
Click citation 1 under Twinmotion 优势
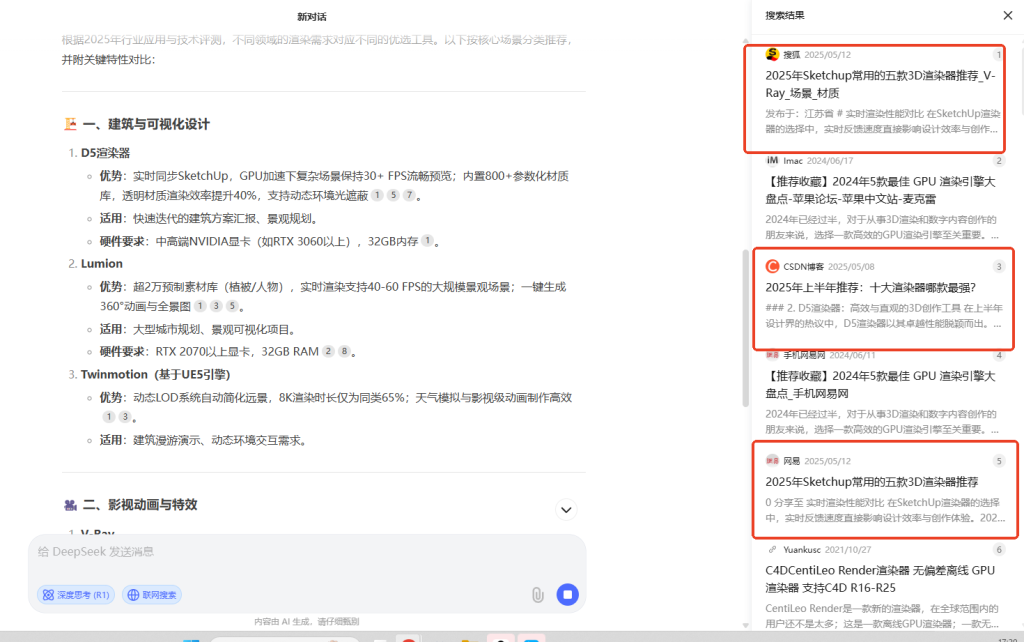pos(108,417)
